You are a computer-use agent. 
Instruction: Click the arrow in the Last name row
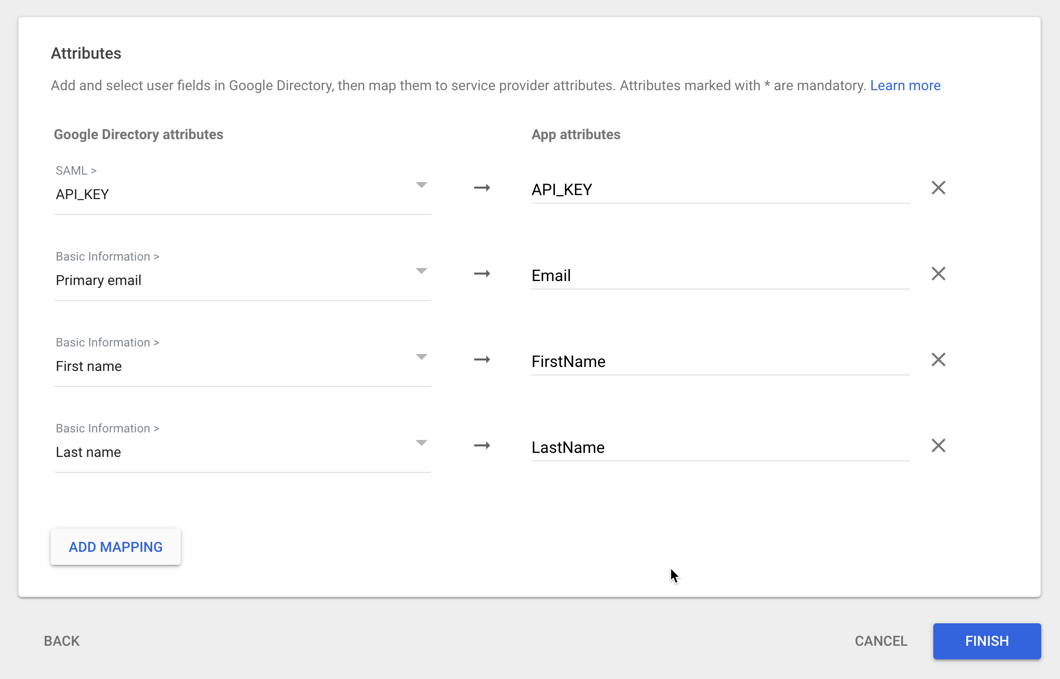tap(482, 445)
